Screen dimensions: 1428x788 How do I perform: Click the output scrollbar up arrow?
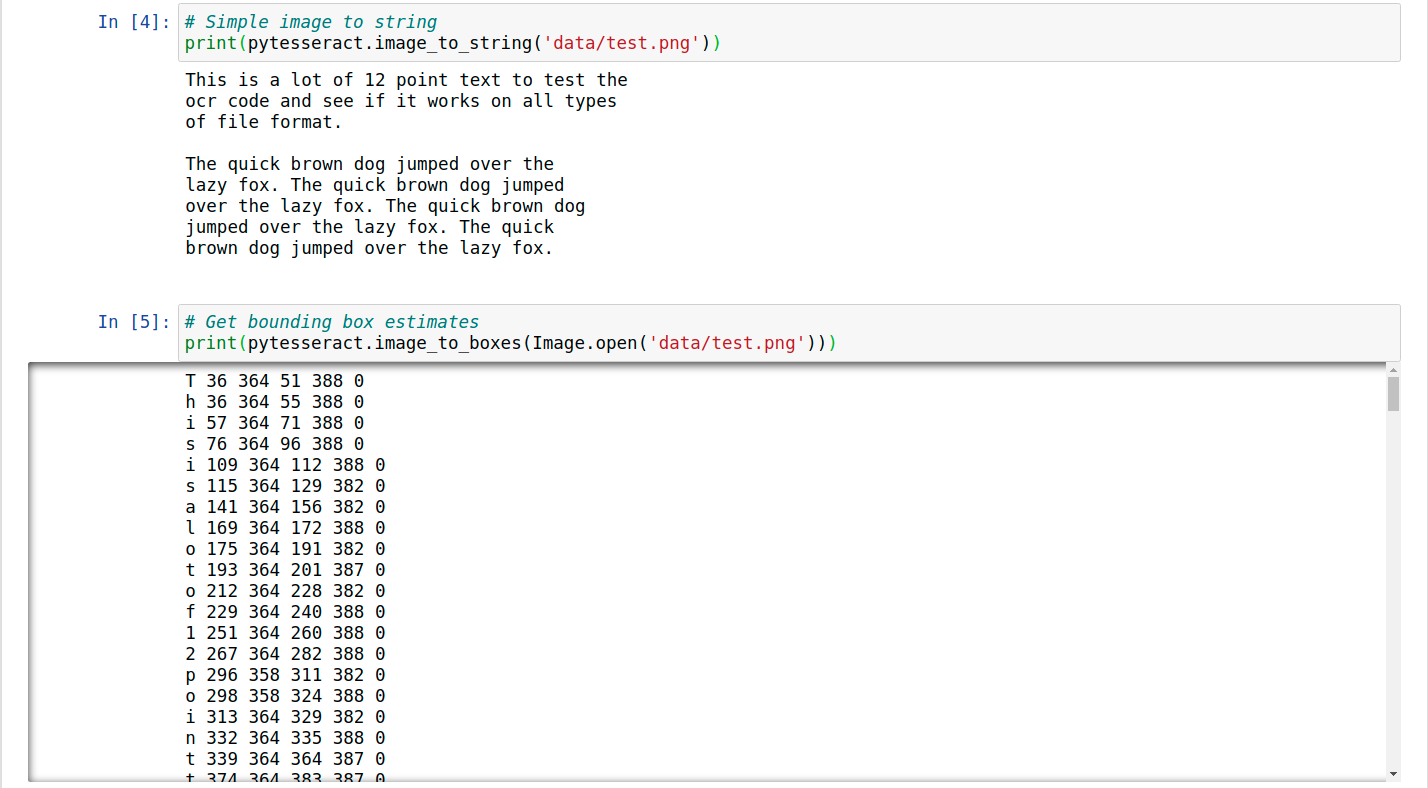click(1394, 369)
